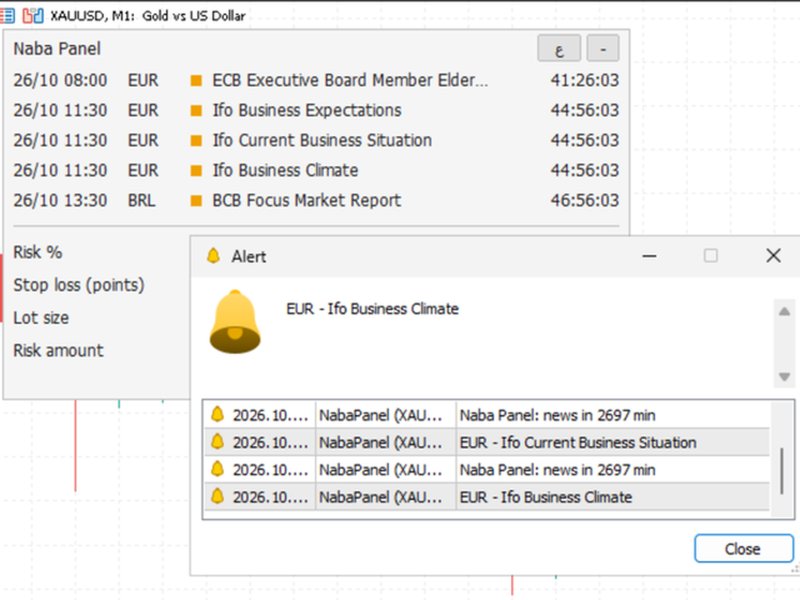
Task: Select the 'EUR - Ifo Current Business Situation' alert list row
Action: point(487,442)
